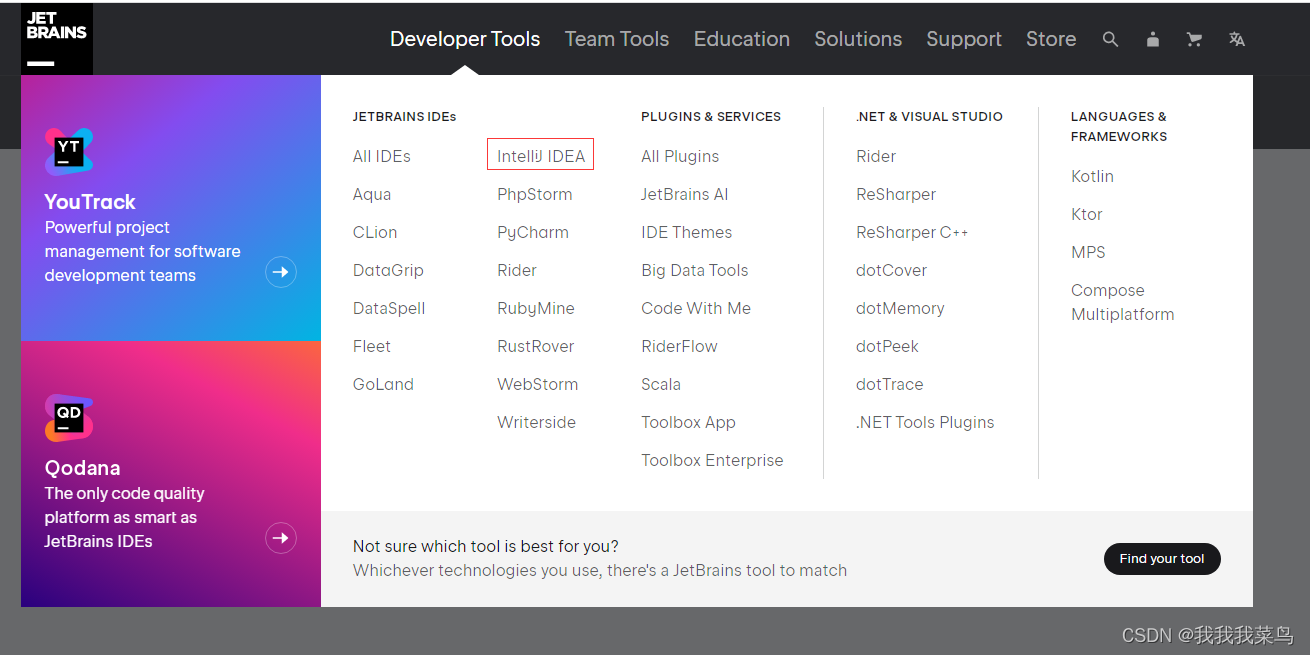The width and height of the screenshot is (1310, 655).
Task: Open the MPS link
Action: 1088,252
